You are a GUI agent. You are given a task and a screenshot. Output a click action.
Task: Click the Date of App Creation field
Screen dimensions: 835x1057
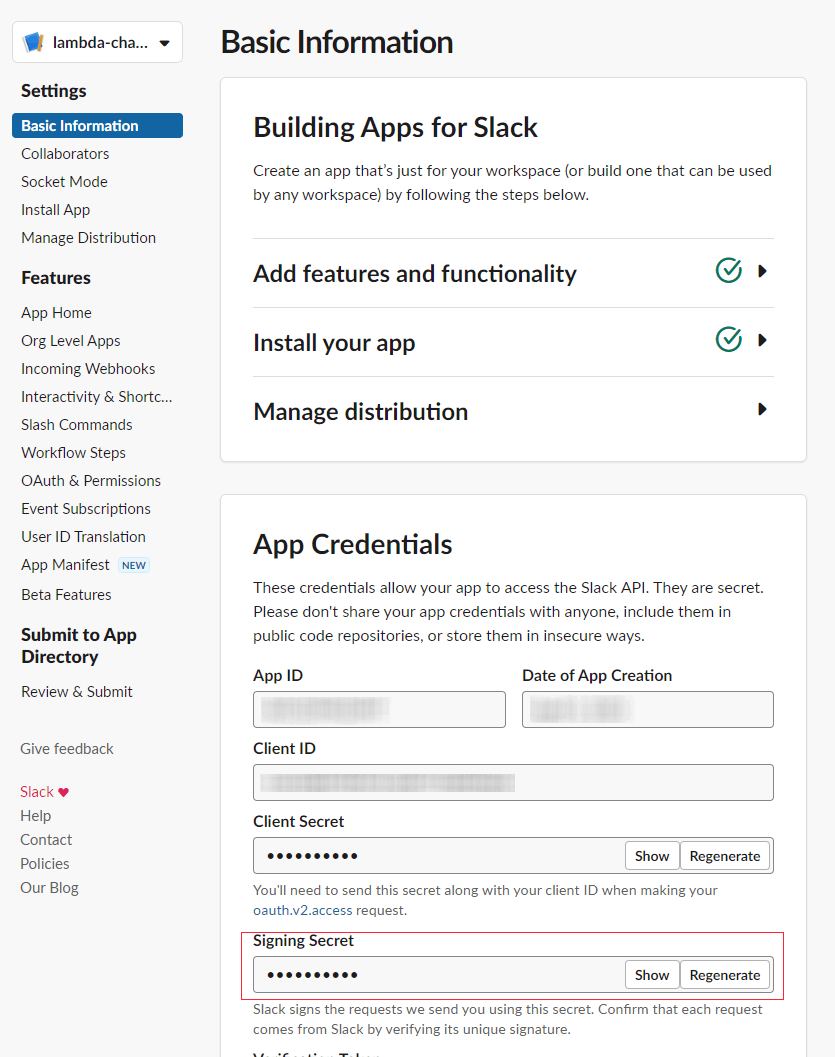[x=648, y=709]
